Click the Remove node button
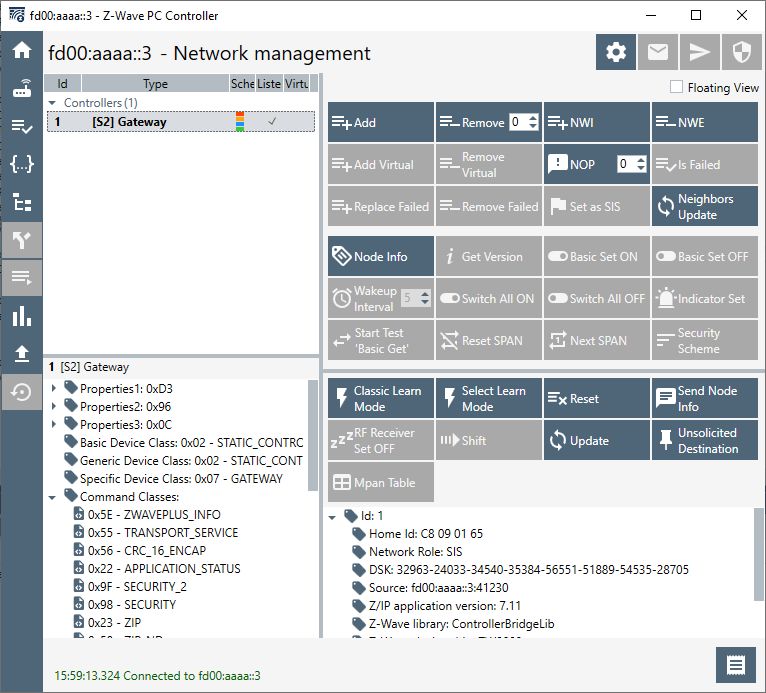Screen dimensions: 766x693 pyautogui.click(x=471, y=122)
